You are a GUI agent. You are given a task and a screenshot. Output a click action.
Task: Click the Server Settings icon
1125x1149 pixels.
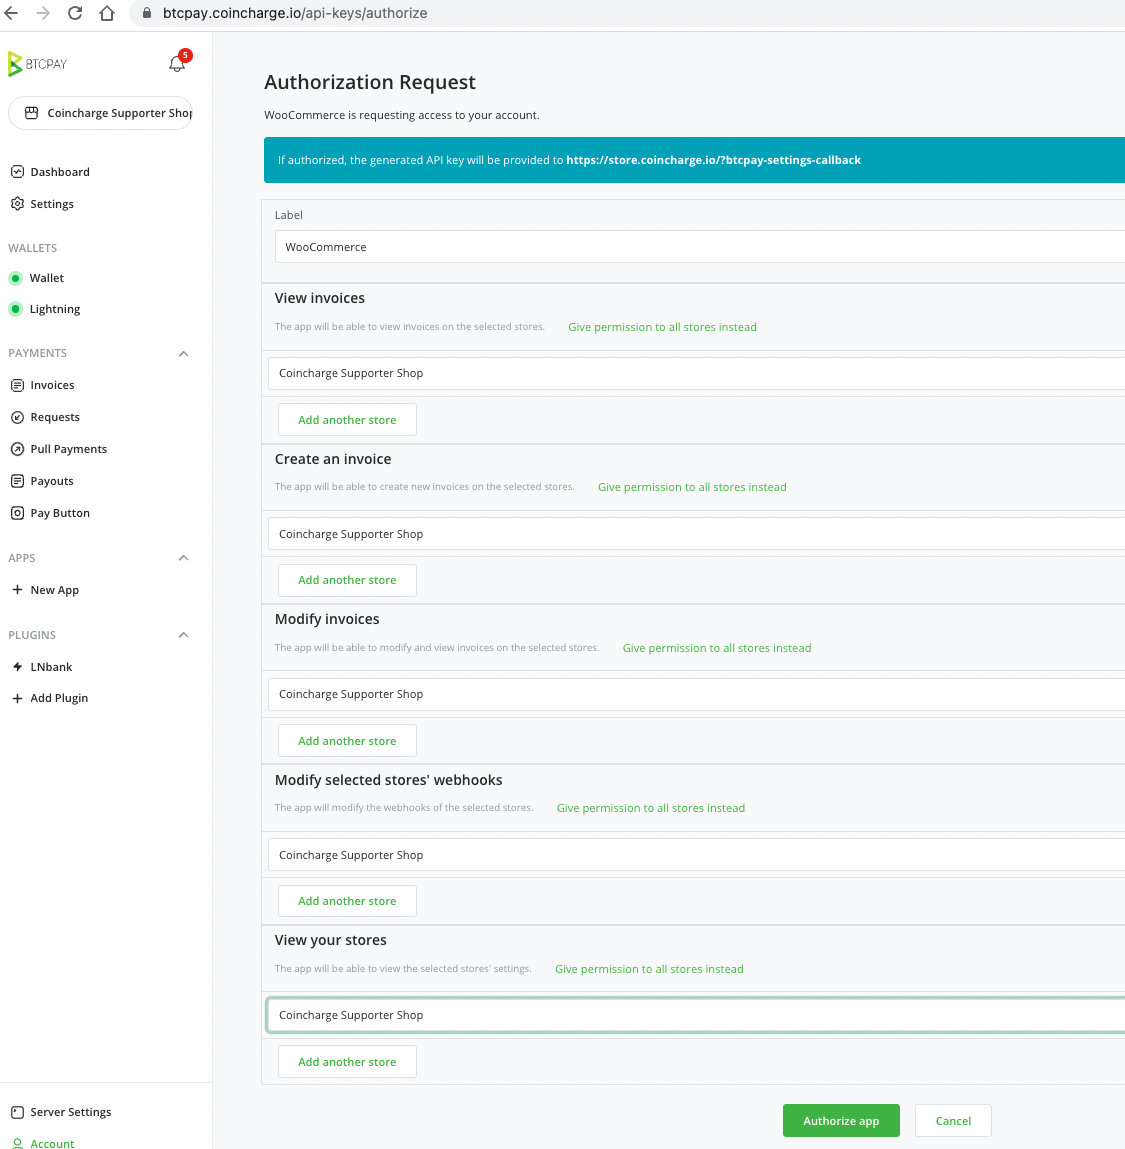pos(18,1112)
